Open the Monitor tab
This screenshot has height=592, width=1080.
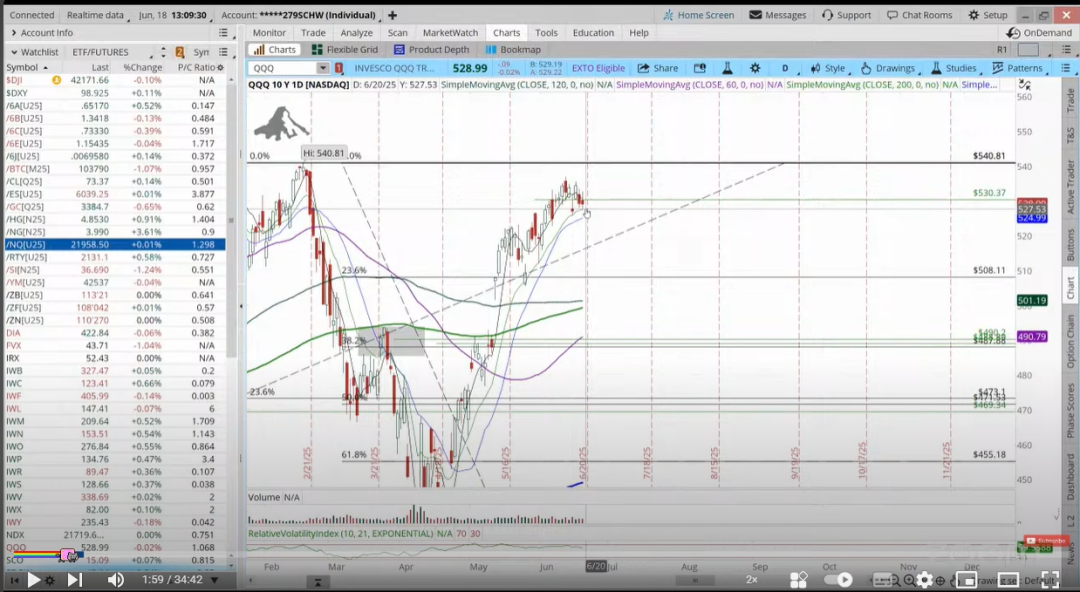[x=269, y=32]
